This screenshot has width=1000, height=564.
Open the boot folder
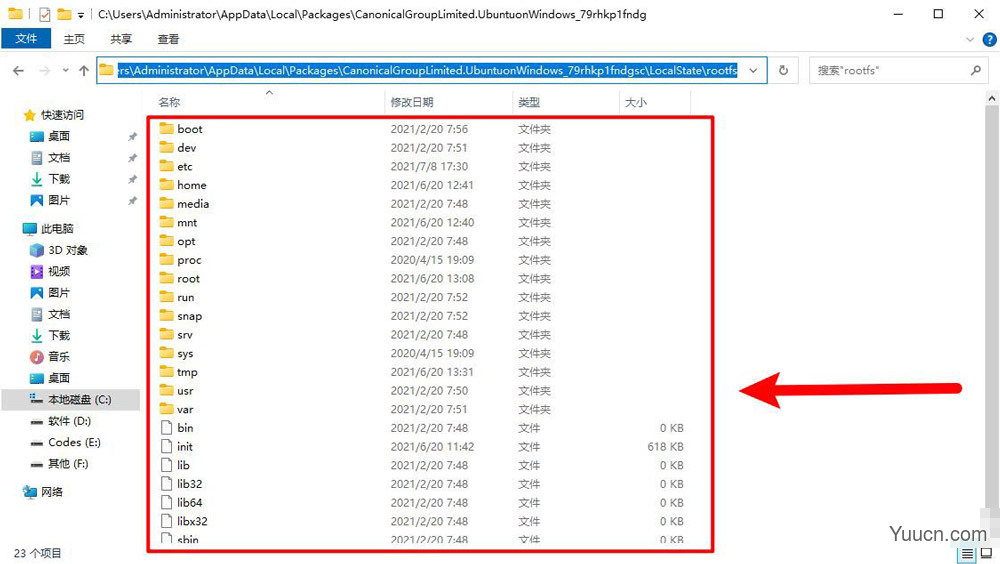click(x=189, y=129)
